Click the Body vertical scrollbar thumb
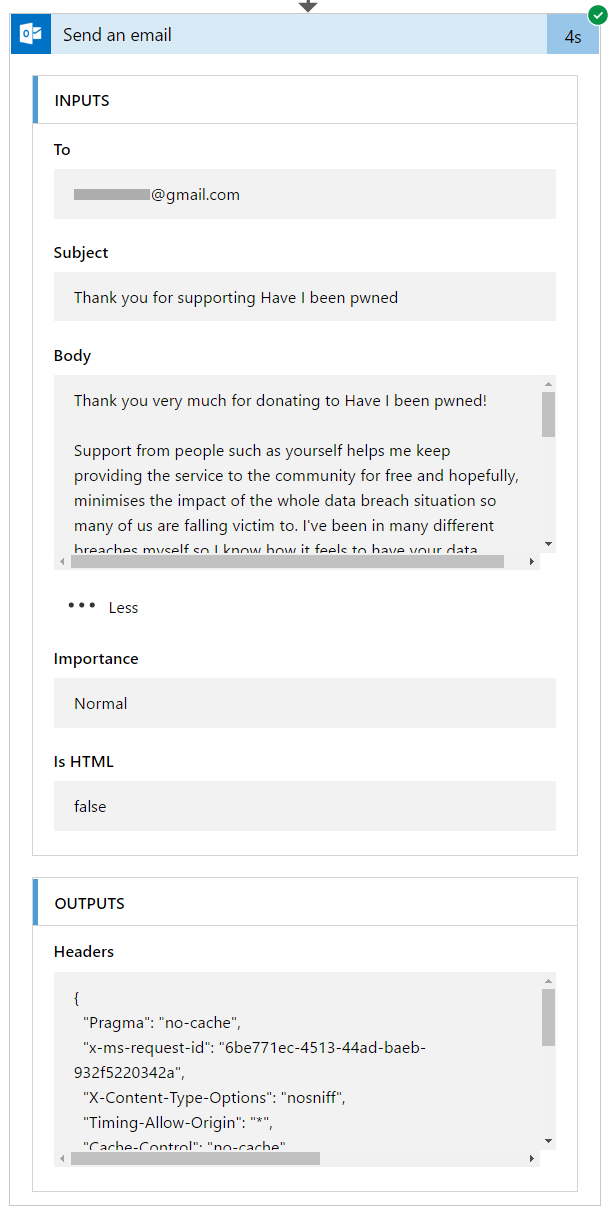The width and height of the screenshot is (610, 1214). point(548,414)
